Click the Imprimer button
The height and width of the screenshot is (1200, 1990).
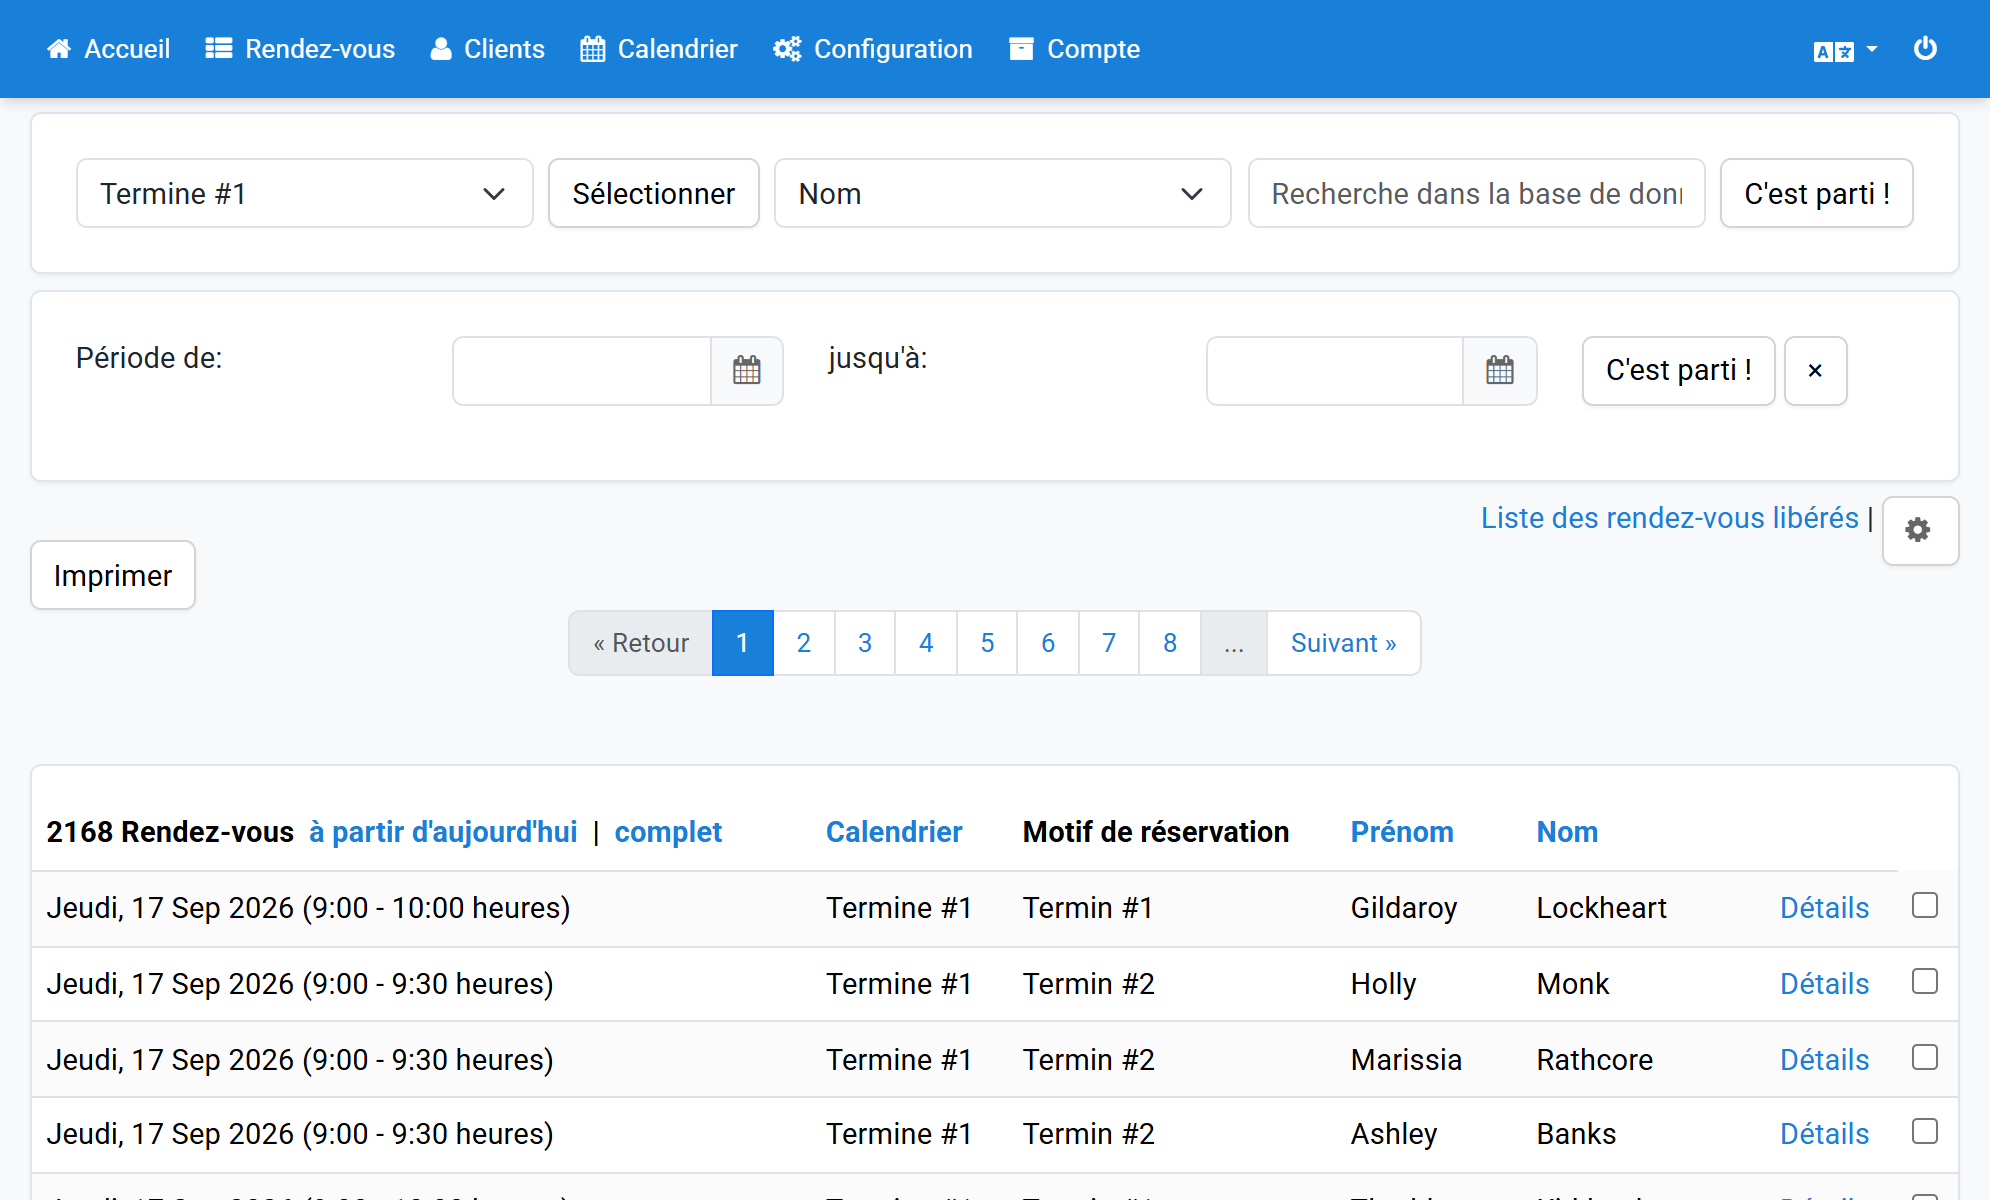pyautogui.click(x=113, y=575)
